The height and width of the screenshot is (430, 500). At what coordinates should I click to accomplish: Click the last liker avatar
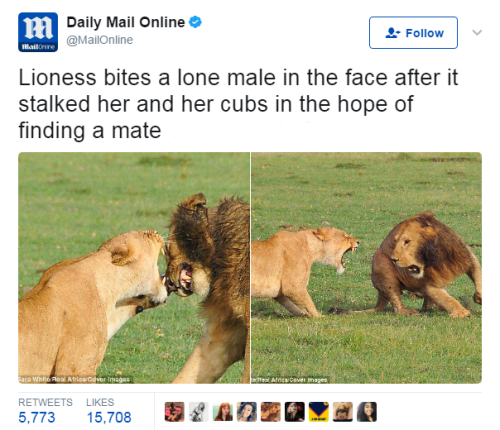click(x=367, y=412)
